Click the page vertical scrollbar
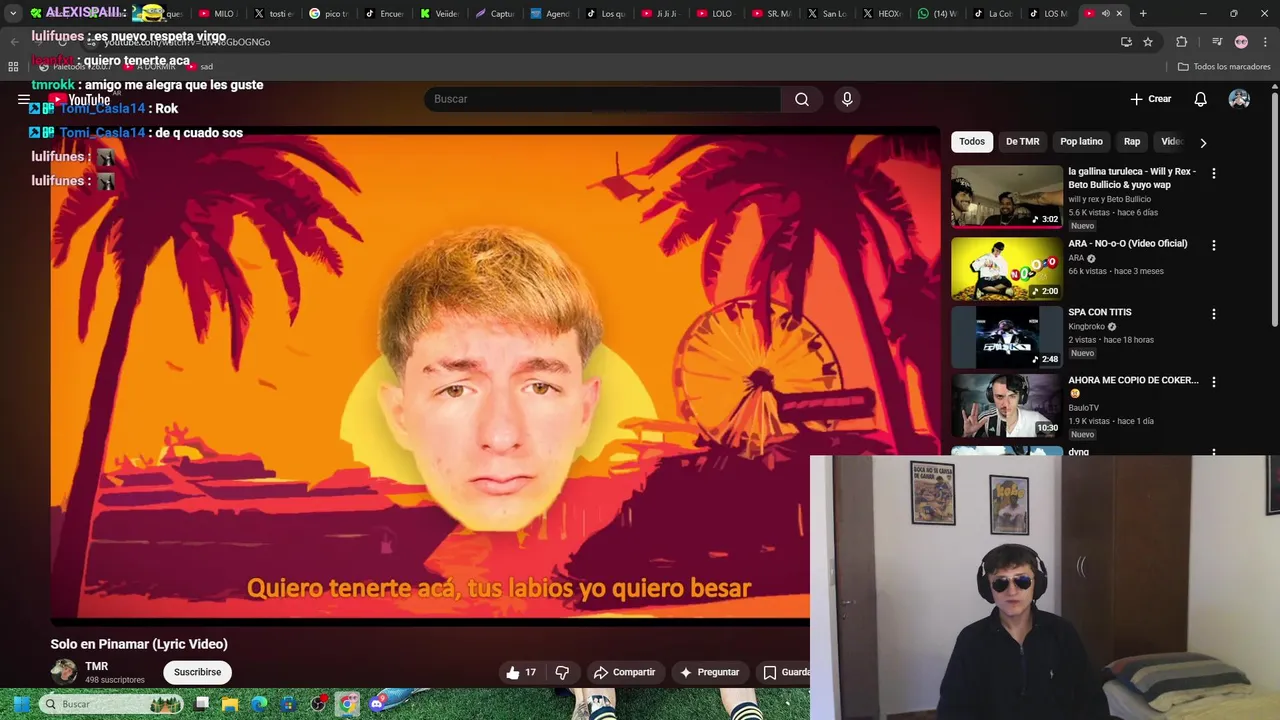The image size is (1280, 720). point(1274,210)
